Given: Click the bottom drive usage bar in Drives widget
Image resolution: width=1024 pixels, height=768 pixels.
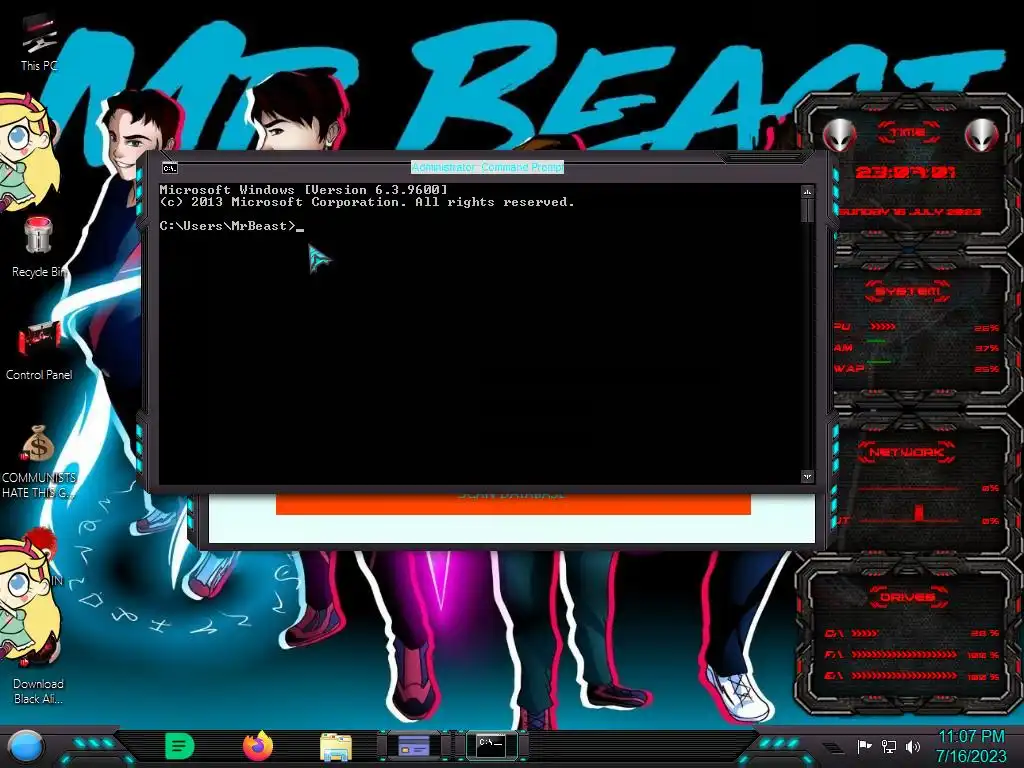Looking at the screenshot, I should (904, 676).
